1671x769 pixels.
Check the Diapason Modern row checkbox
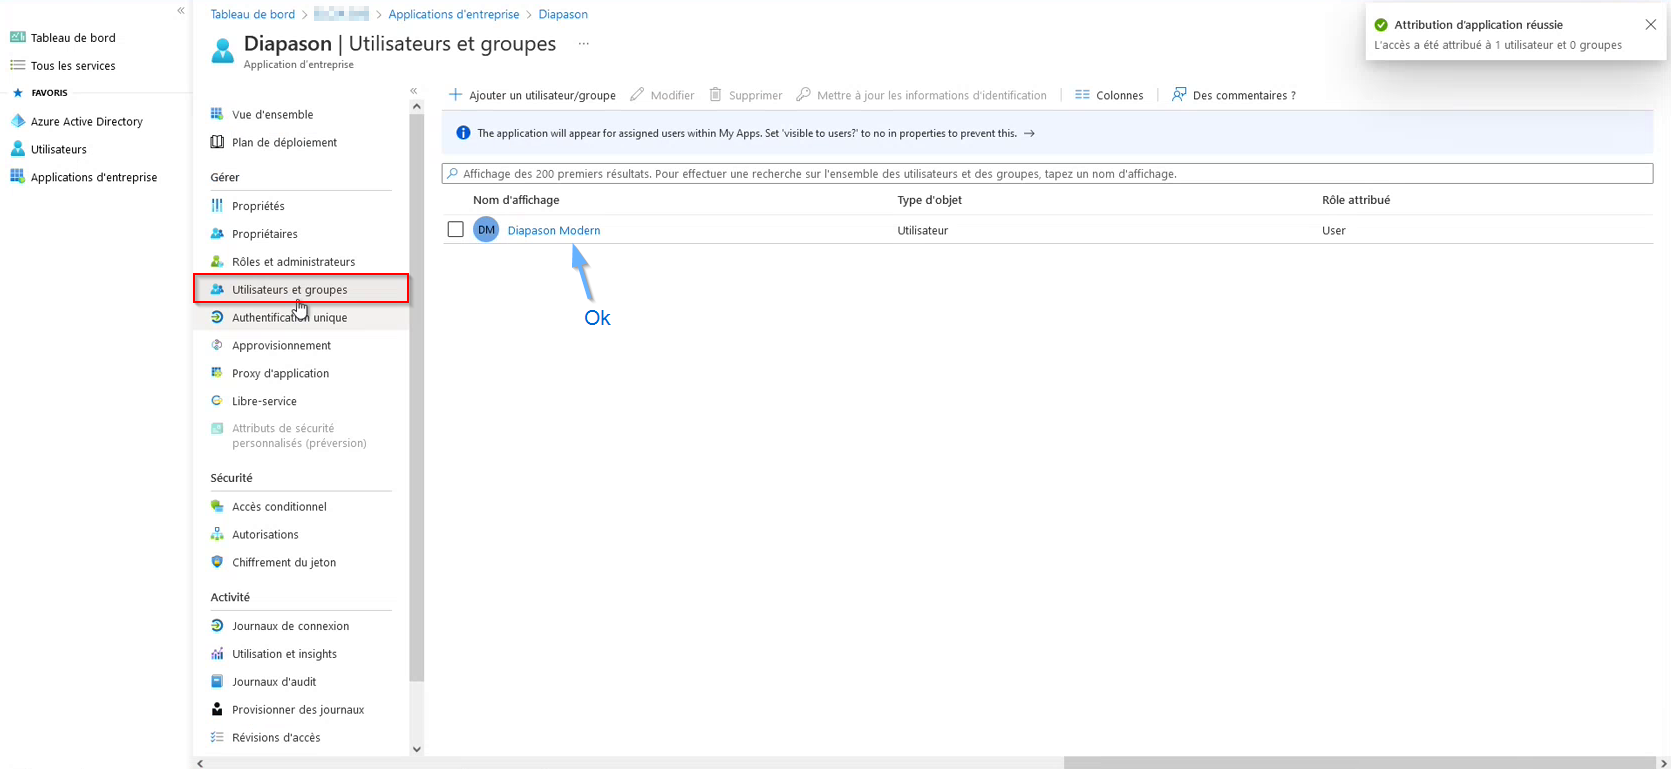(x=456, y=230)
